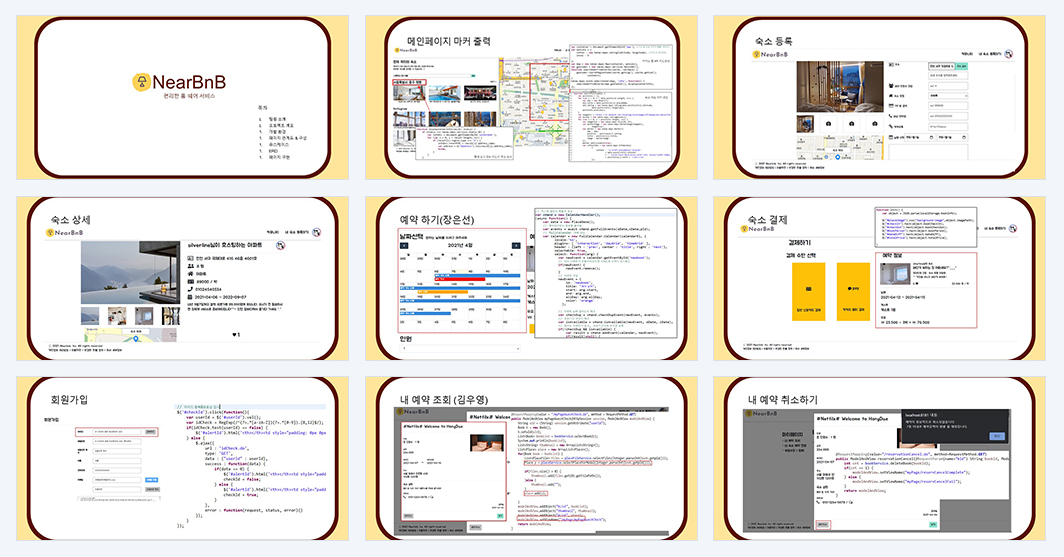The width and height of the screenshot is (1064, 557).
Task: Click the table of contents 목차 heading
Action: [x=262, y=108]
